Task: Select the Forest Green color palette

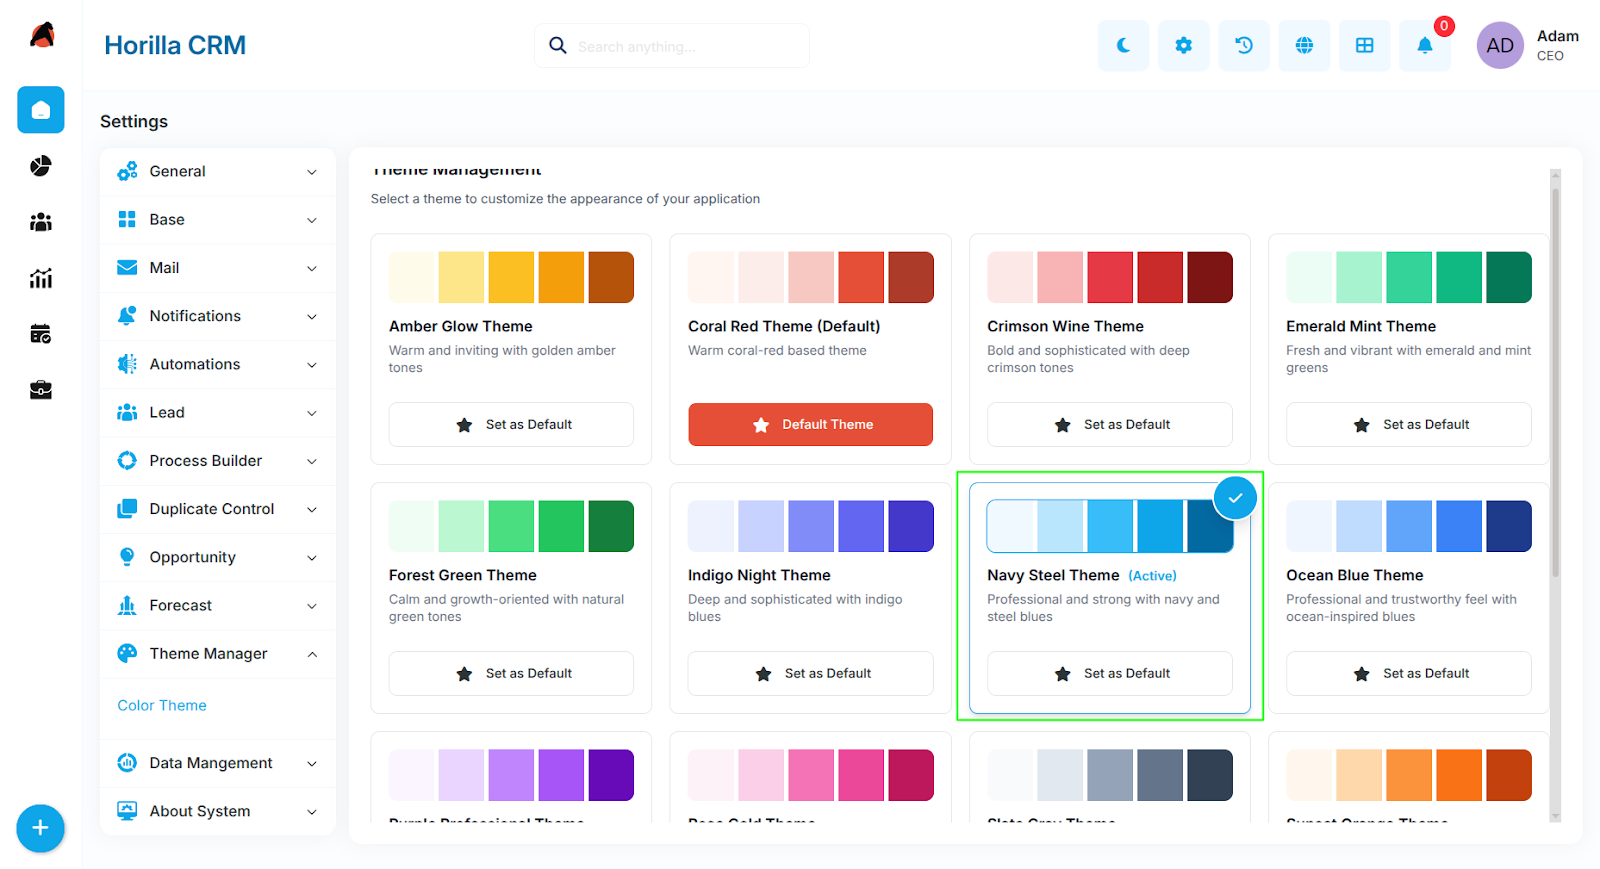Action: (x=511, y=526)
